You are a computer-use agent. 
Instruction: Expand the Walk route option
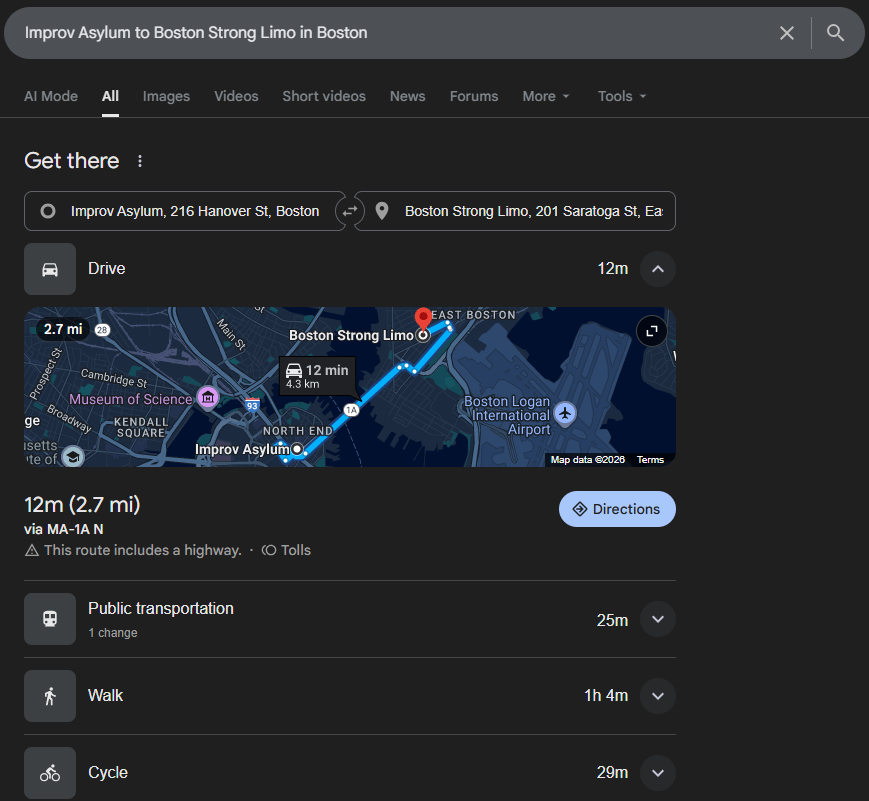tap(657, 696)
